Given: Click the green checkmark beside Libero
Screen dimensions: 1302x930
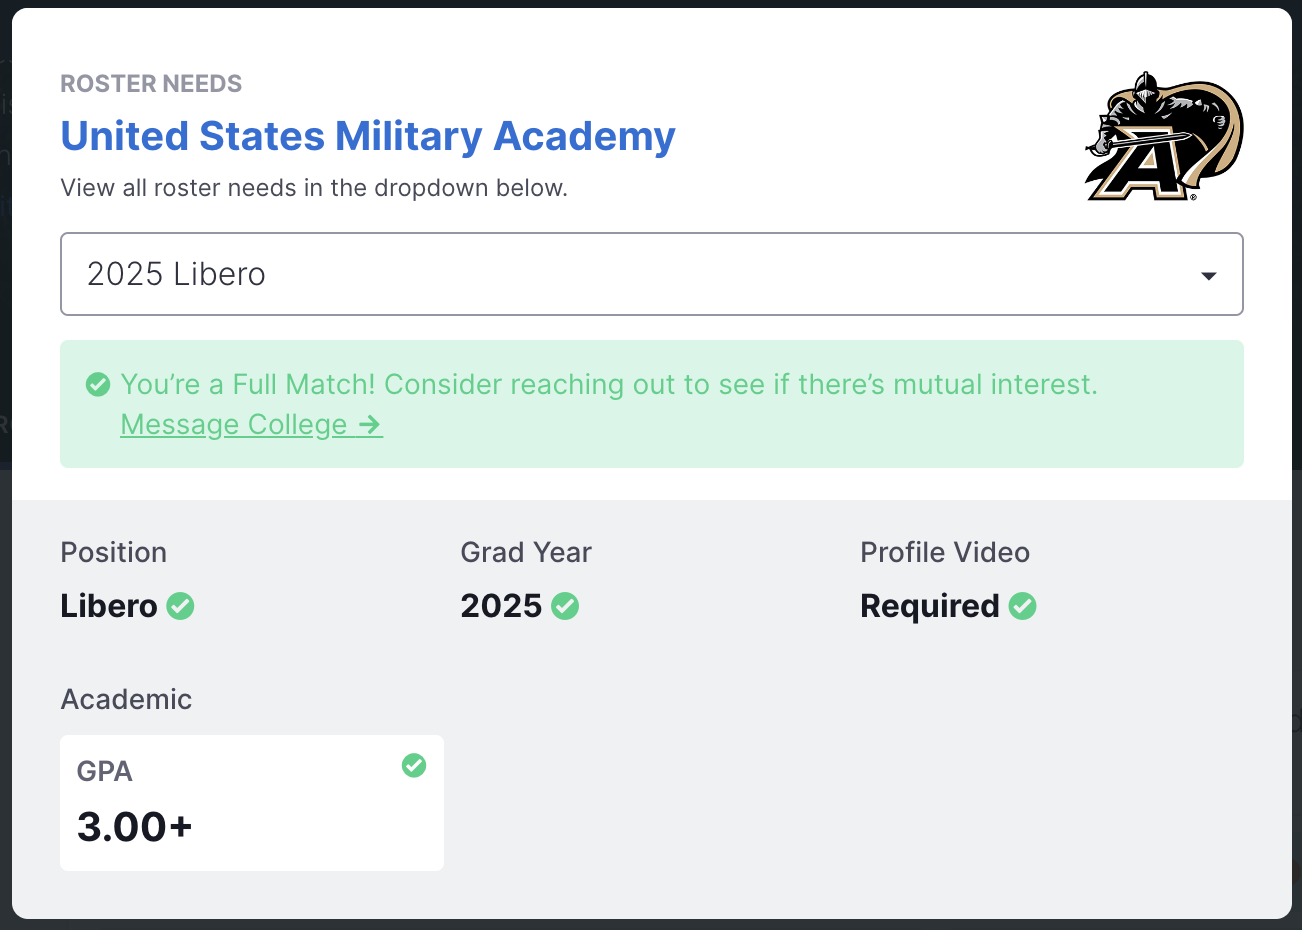Looking at the screenshot, I should 180,606.
